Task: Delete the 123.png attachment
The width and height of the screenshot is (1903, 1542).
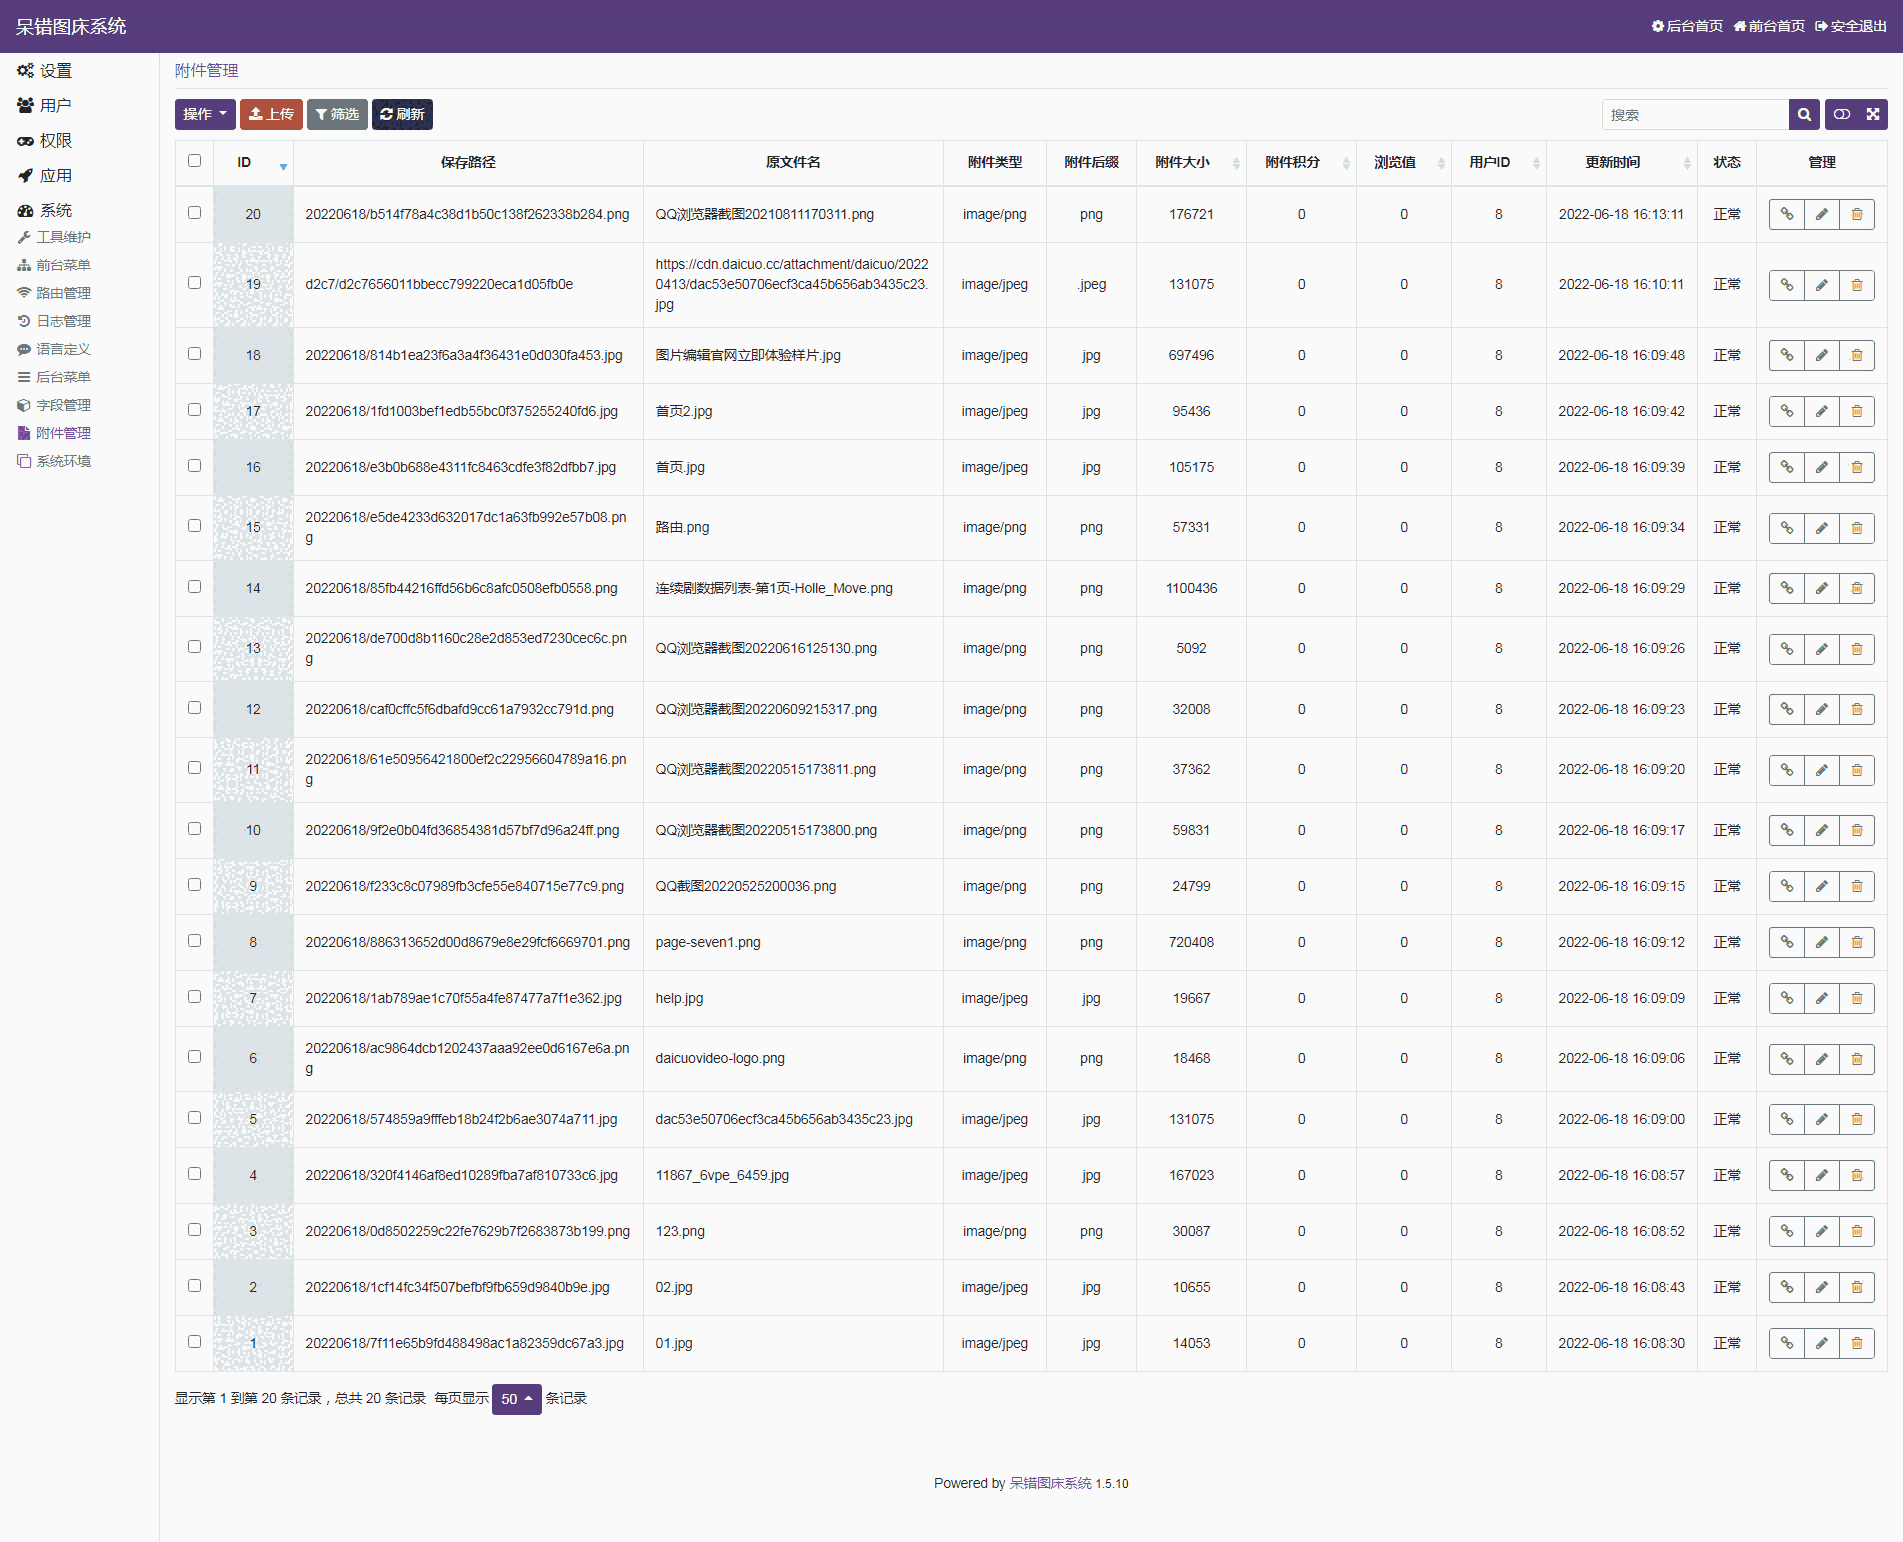Action: click(x=1857, y=1231)
